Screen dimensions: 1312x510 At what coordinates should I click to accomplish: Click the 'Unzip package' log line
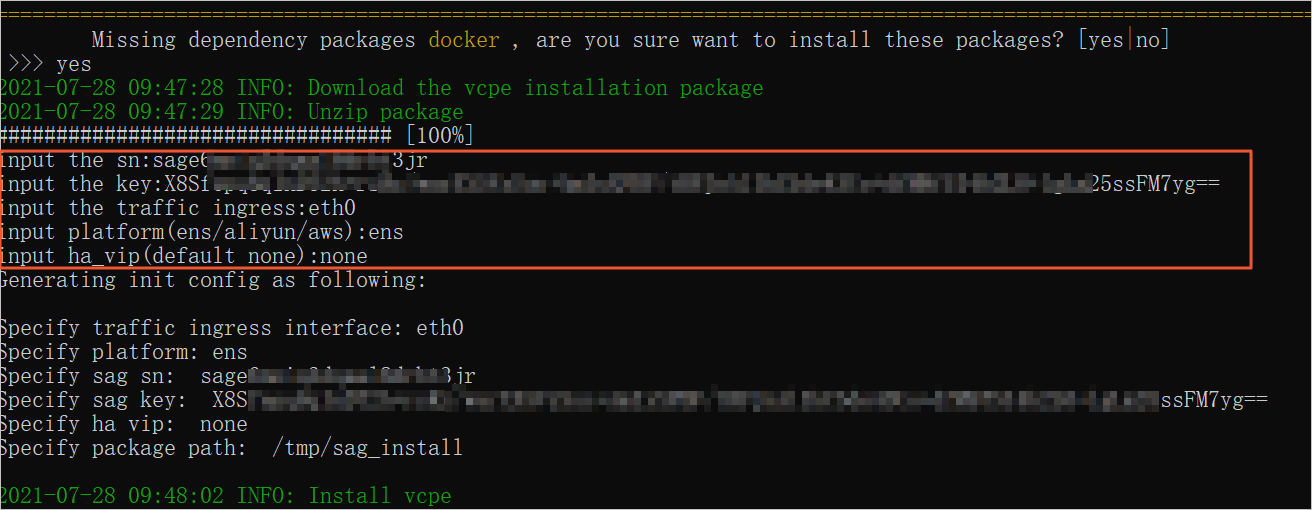231,112
